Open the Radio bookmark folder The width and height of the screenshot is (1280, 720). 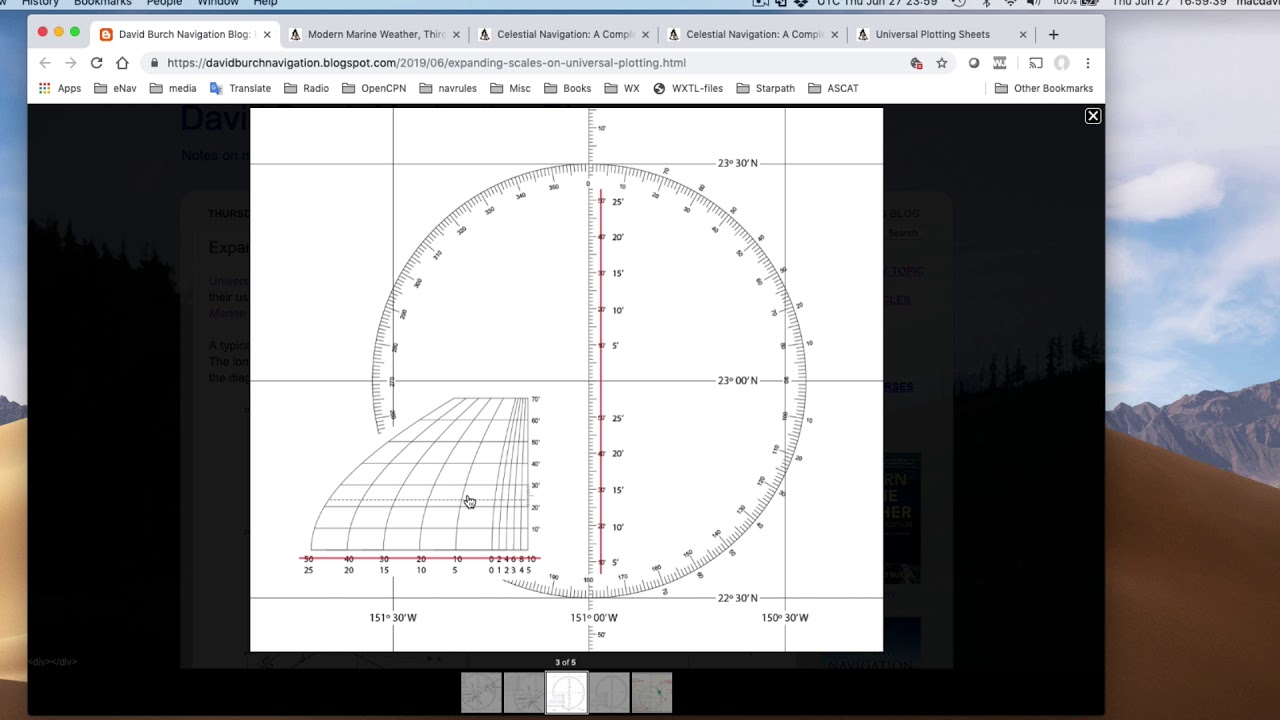[x=306, y=88]
